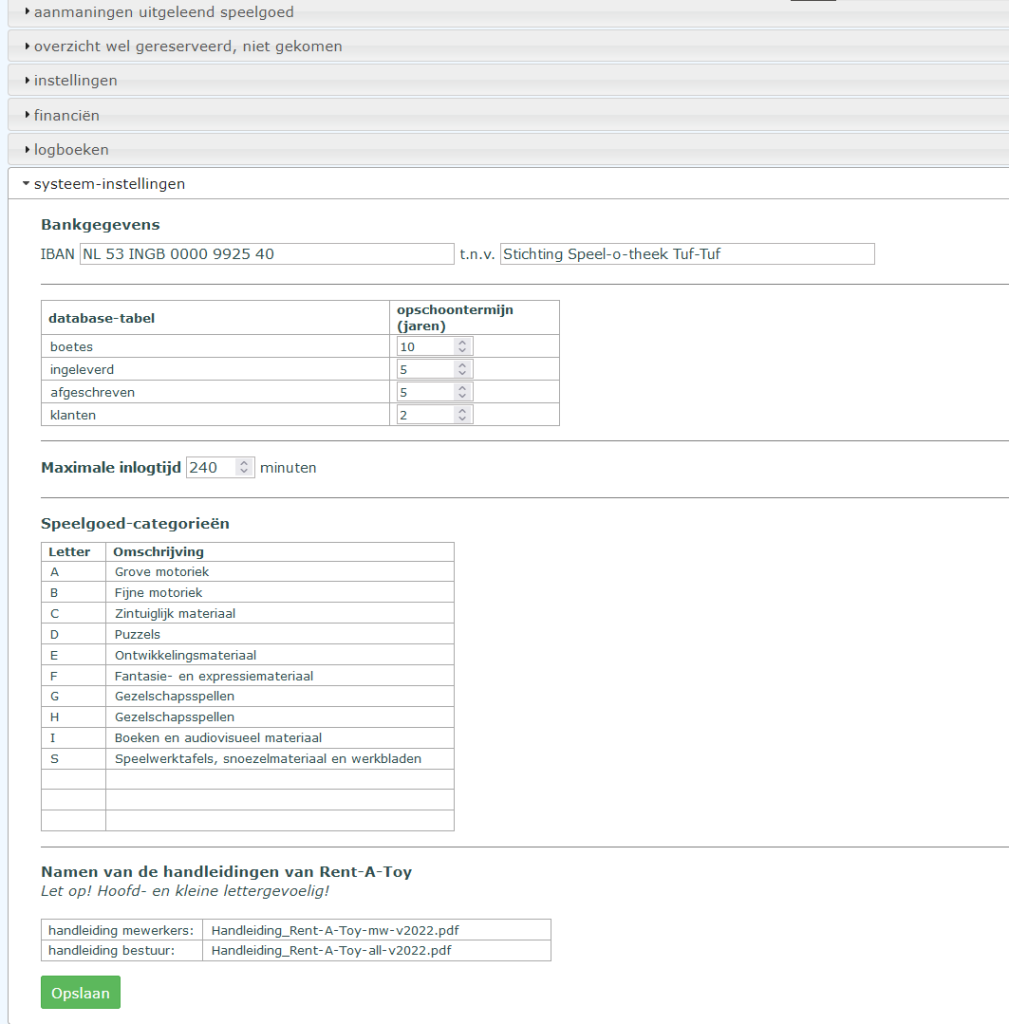Click the handleiding mewerkers filename field
Viewport: 1009px width, 1024px height.
point(377,930)
